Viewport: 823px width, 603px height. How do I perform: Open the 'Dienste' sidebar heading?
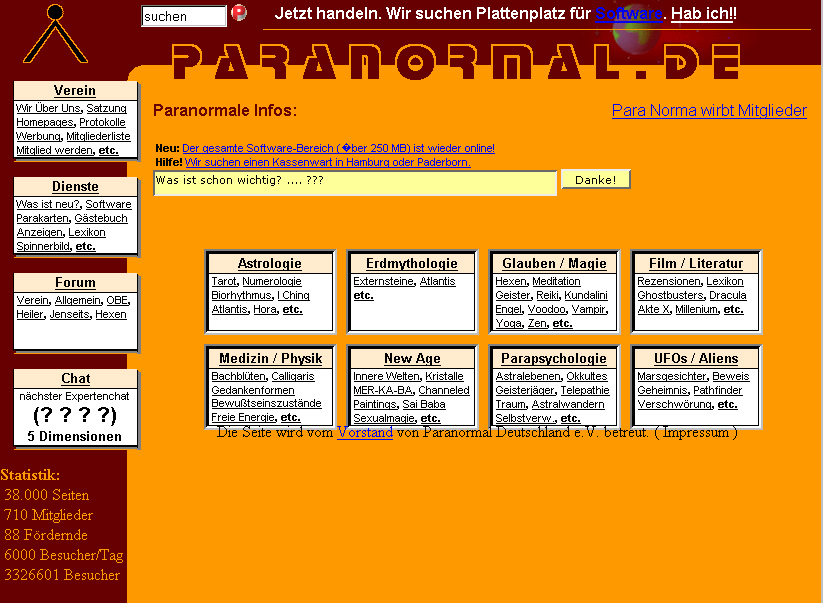[x=75, y=187]
